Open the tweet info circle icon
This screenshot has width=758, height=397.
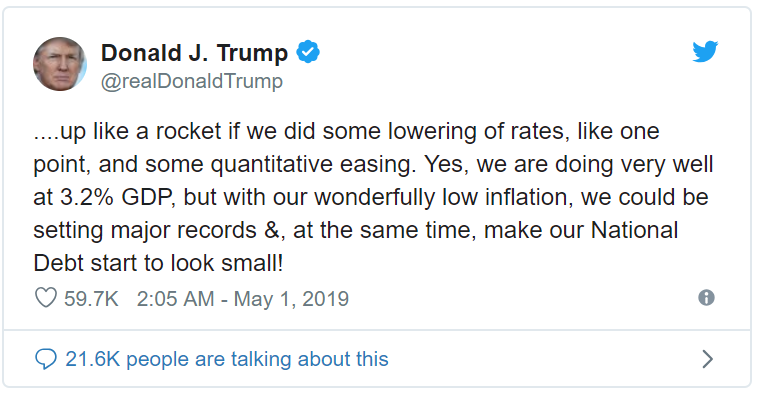point(706,297)
